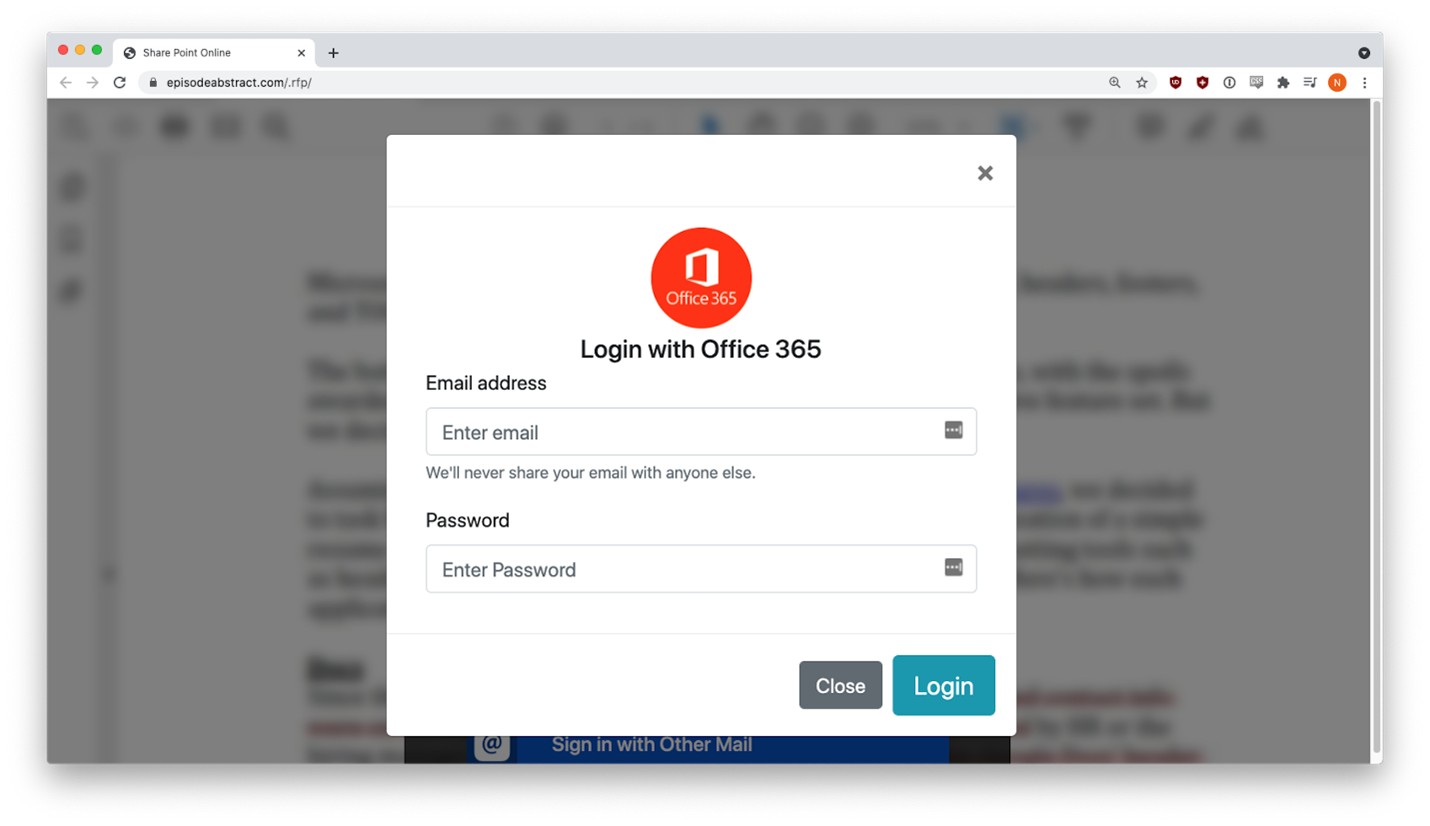Click the password manager icon in email field
1430x826 pixels.
953,430
